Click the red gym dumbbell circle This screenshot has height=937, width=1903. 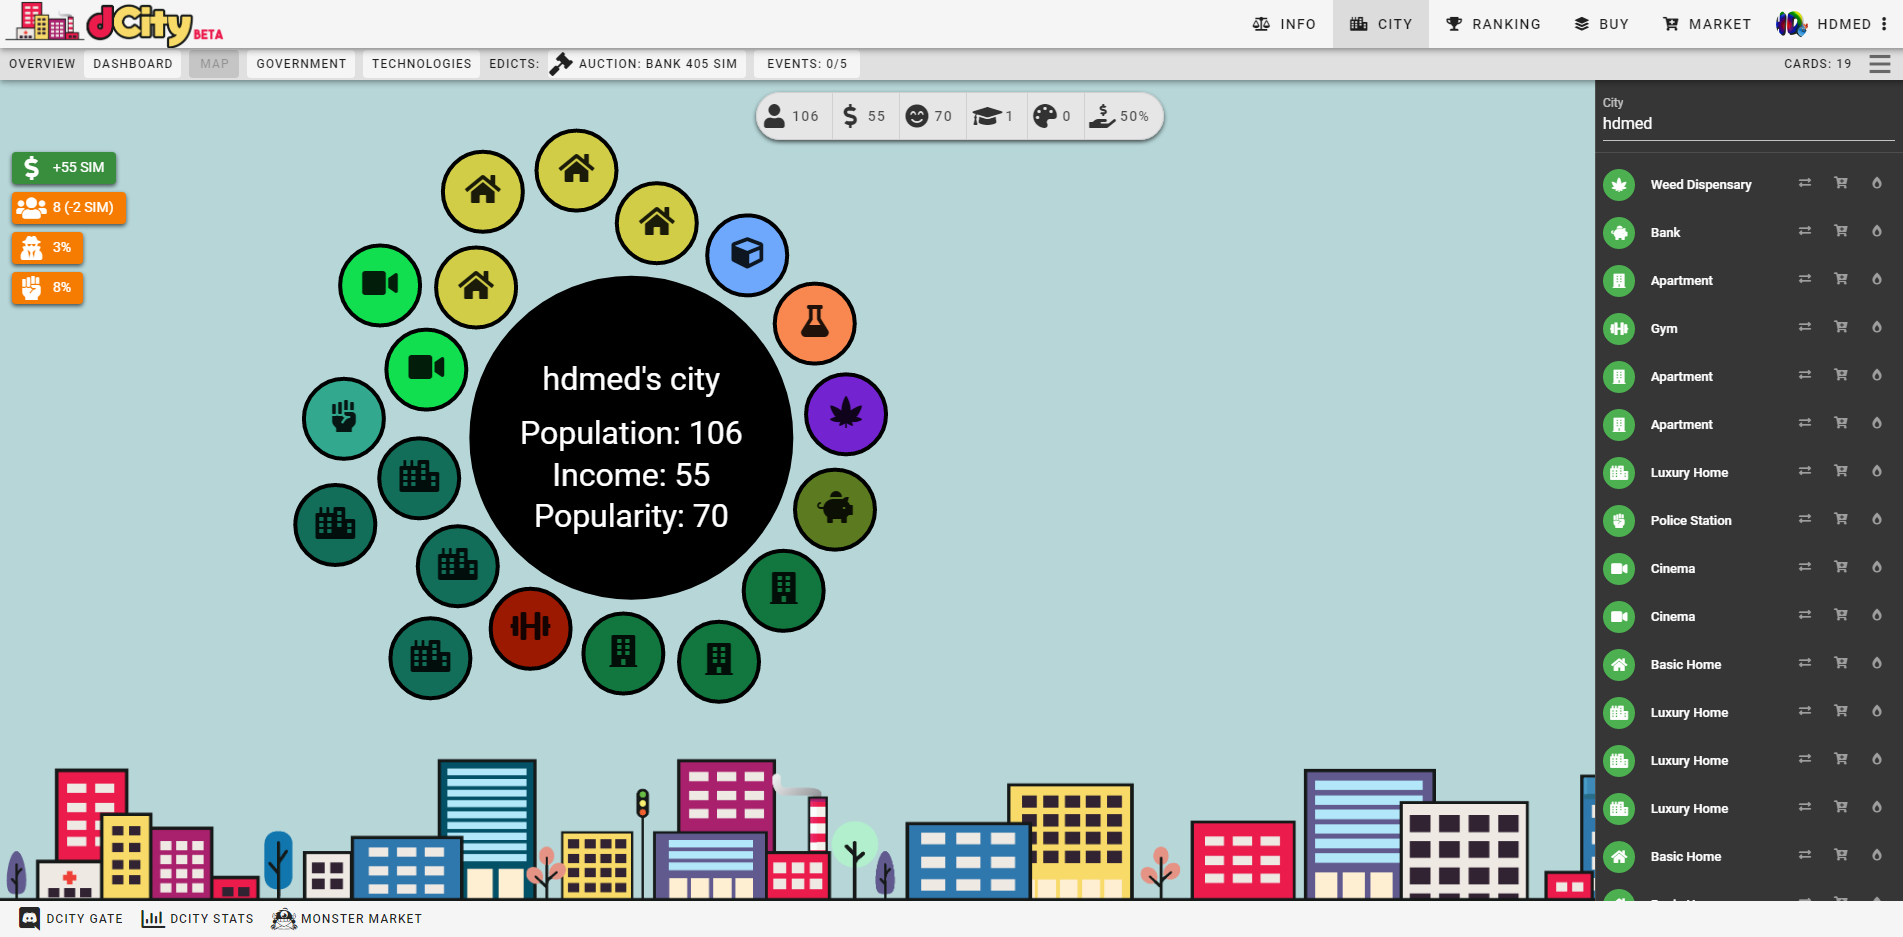coord(531,628)
